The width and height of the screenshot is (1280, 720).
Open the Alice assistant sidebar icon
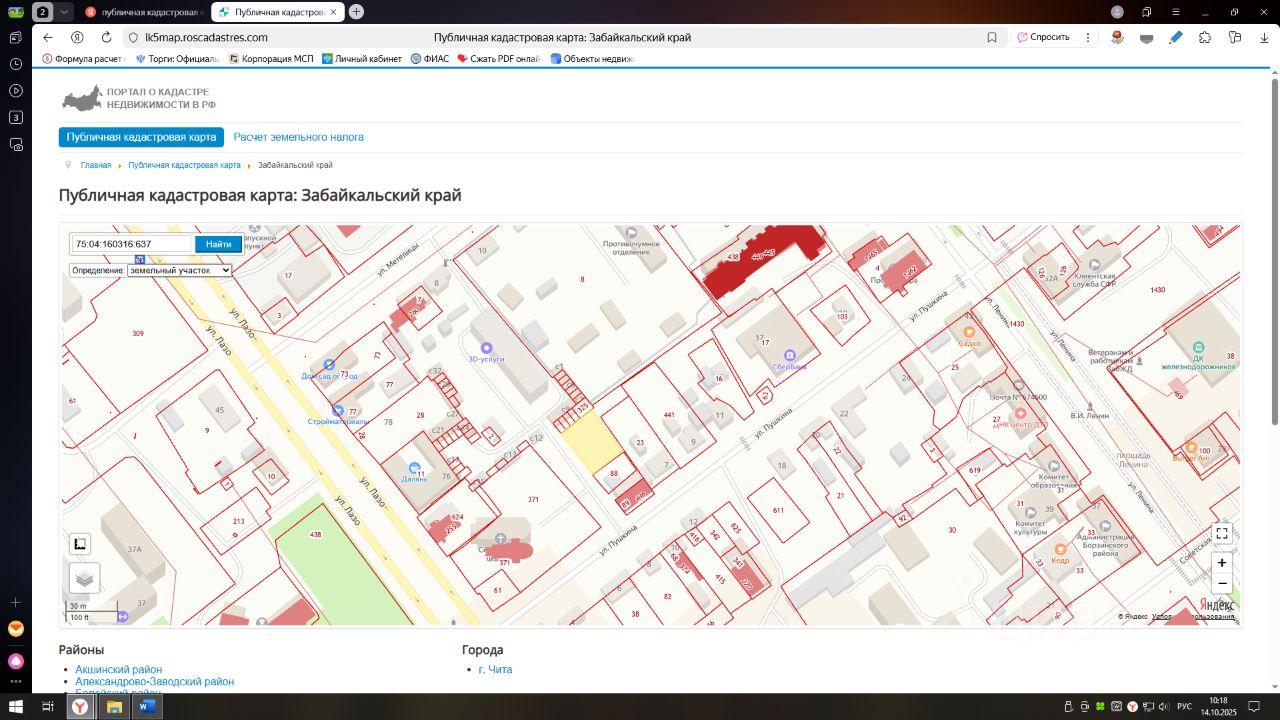tap(16, 661)
